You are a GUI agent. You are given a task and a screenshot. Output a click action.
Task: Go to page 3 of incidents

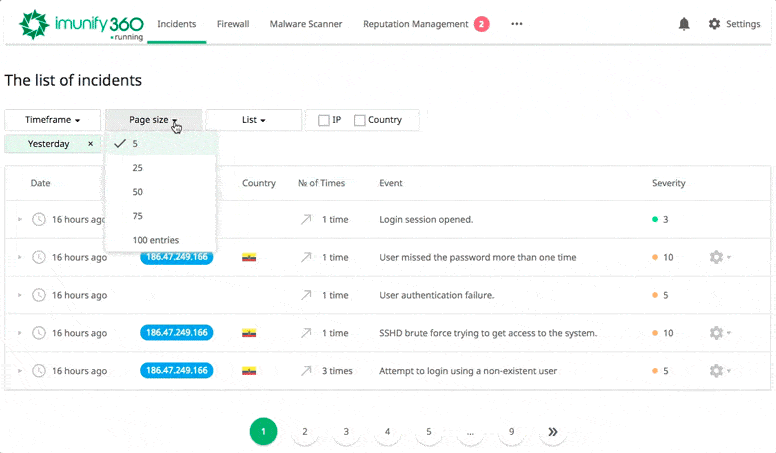pyautogui.click(x=346, y=432)
